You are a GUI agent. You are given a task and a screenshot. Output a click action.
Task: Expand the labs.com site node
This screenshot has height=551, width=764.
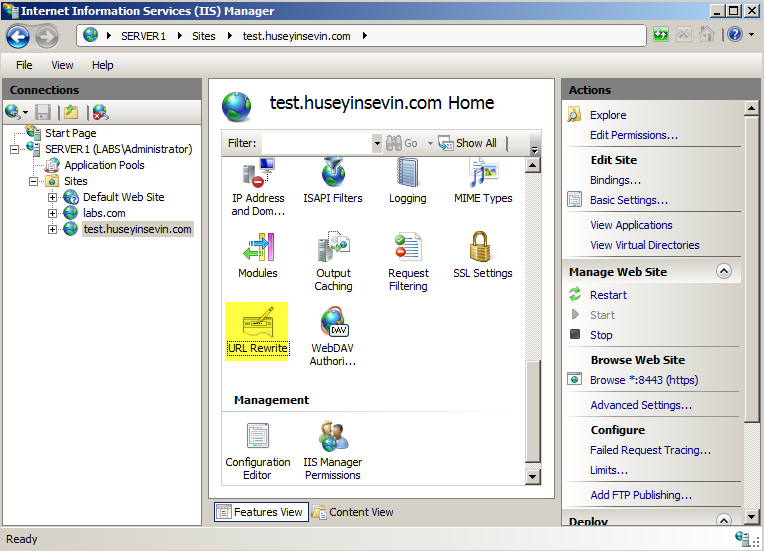coord(52,213)
